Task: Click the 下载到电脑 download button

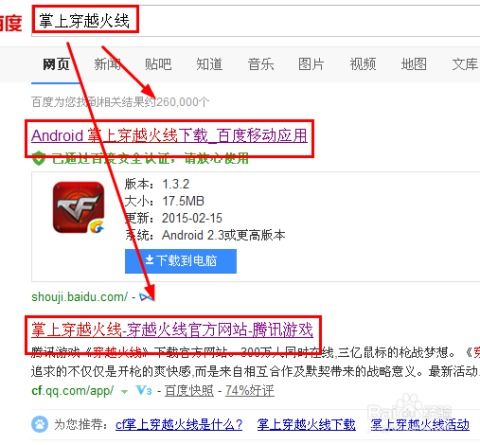Action: coord(181,261)
